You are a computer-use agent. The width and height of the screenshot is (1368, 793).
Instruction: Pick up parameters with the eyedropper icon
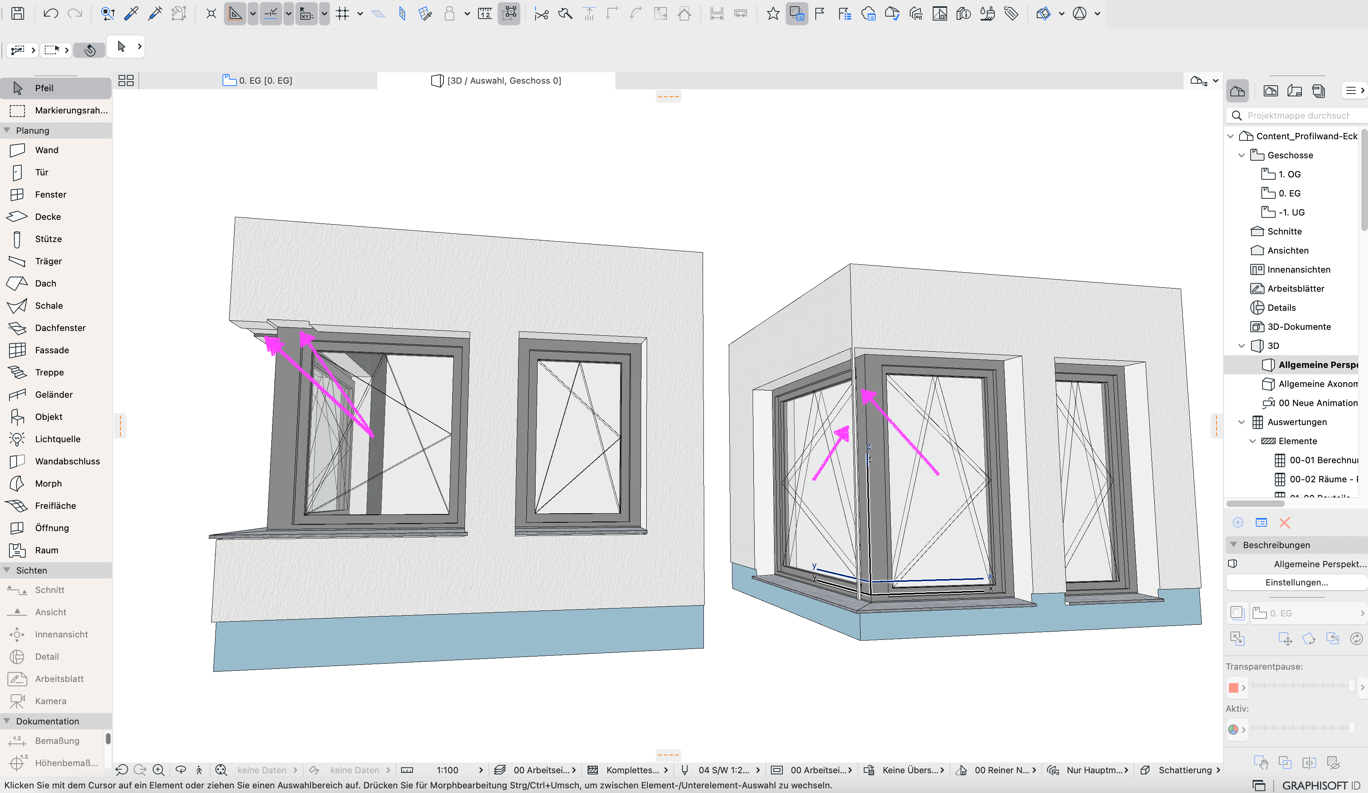131,14
